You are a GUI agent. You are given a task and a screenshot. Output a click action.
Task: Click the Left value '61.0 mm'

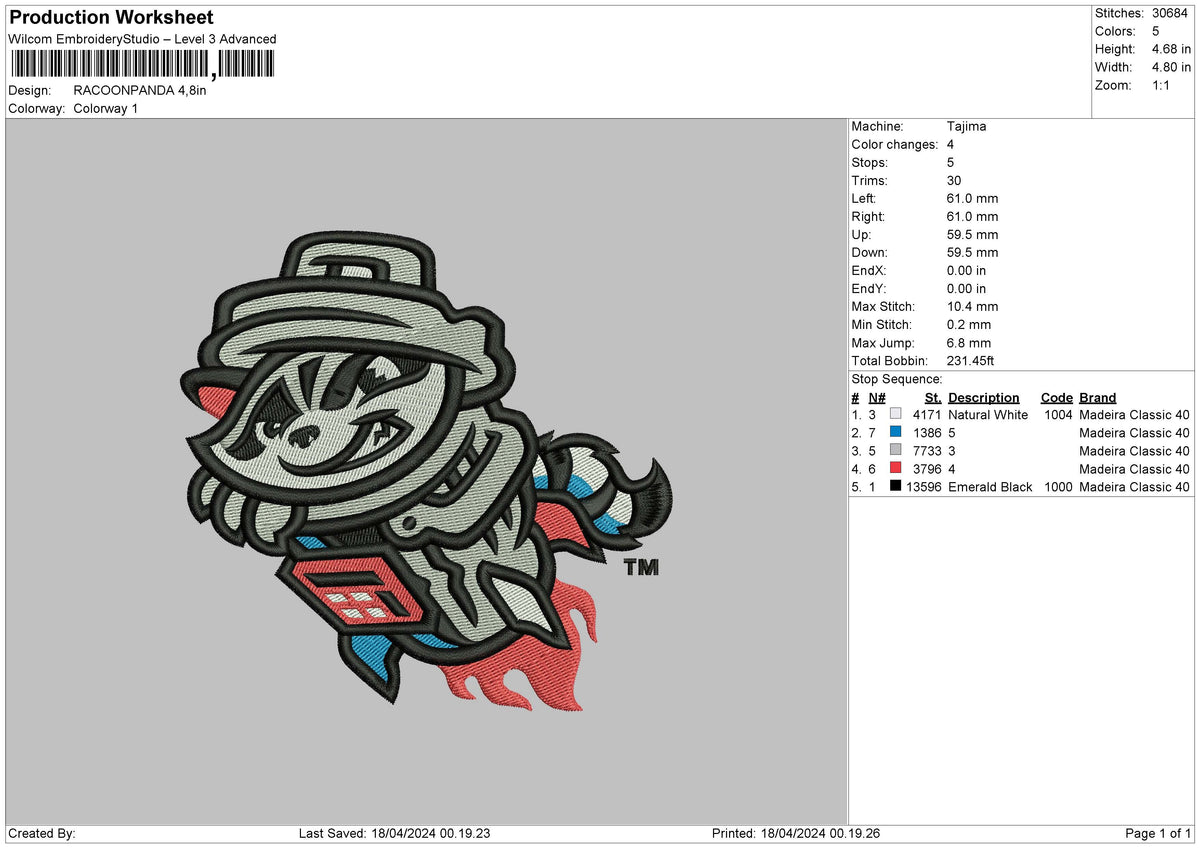[x=972, y=198]
